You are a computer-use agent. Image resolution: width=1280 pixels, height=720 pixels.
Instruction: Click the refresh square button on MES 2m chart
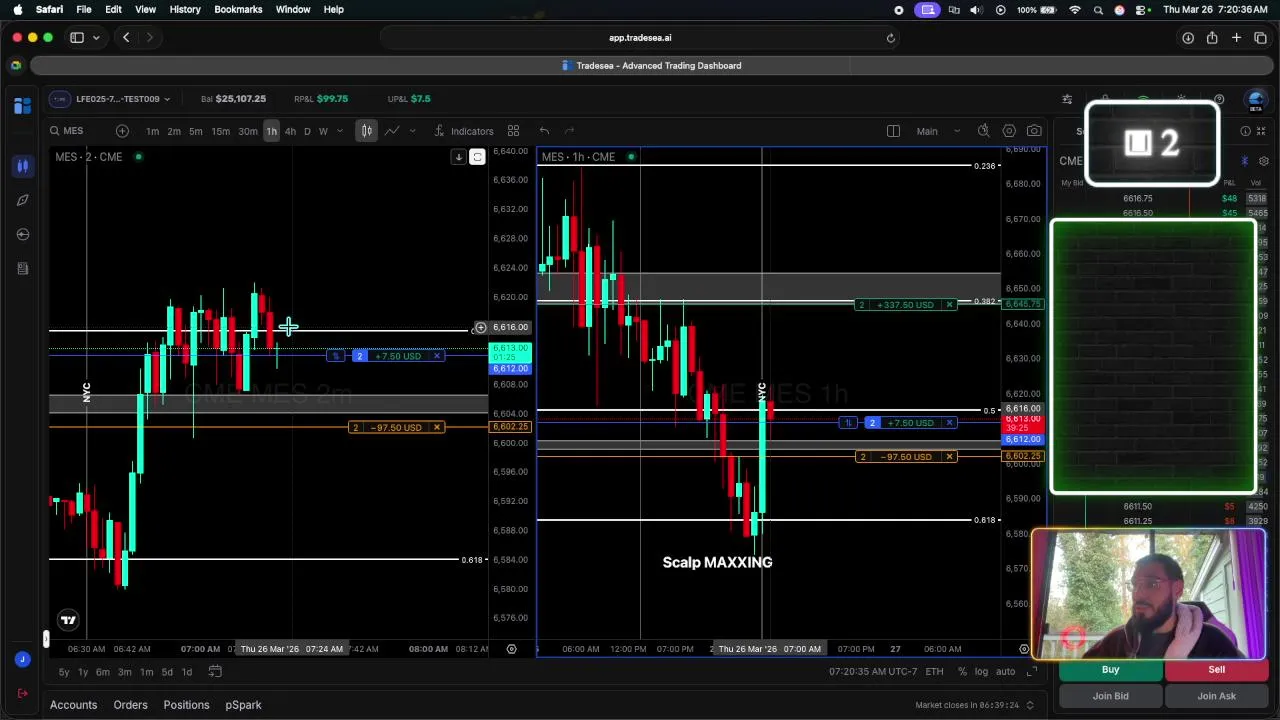click(x=477, y=157)
